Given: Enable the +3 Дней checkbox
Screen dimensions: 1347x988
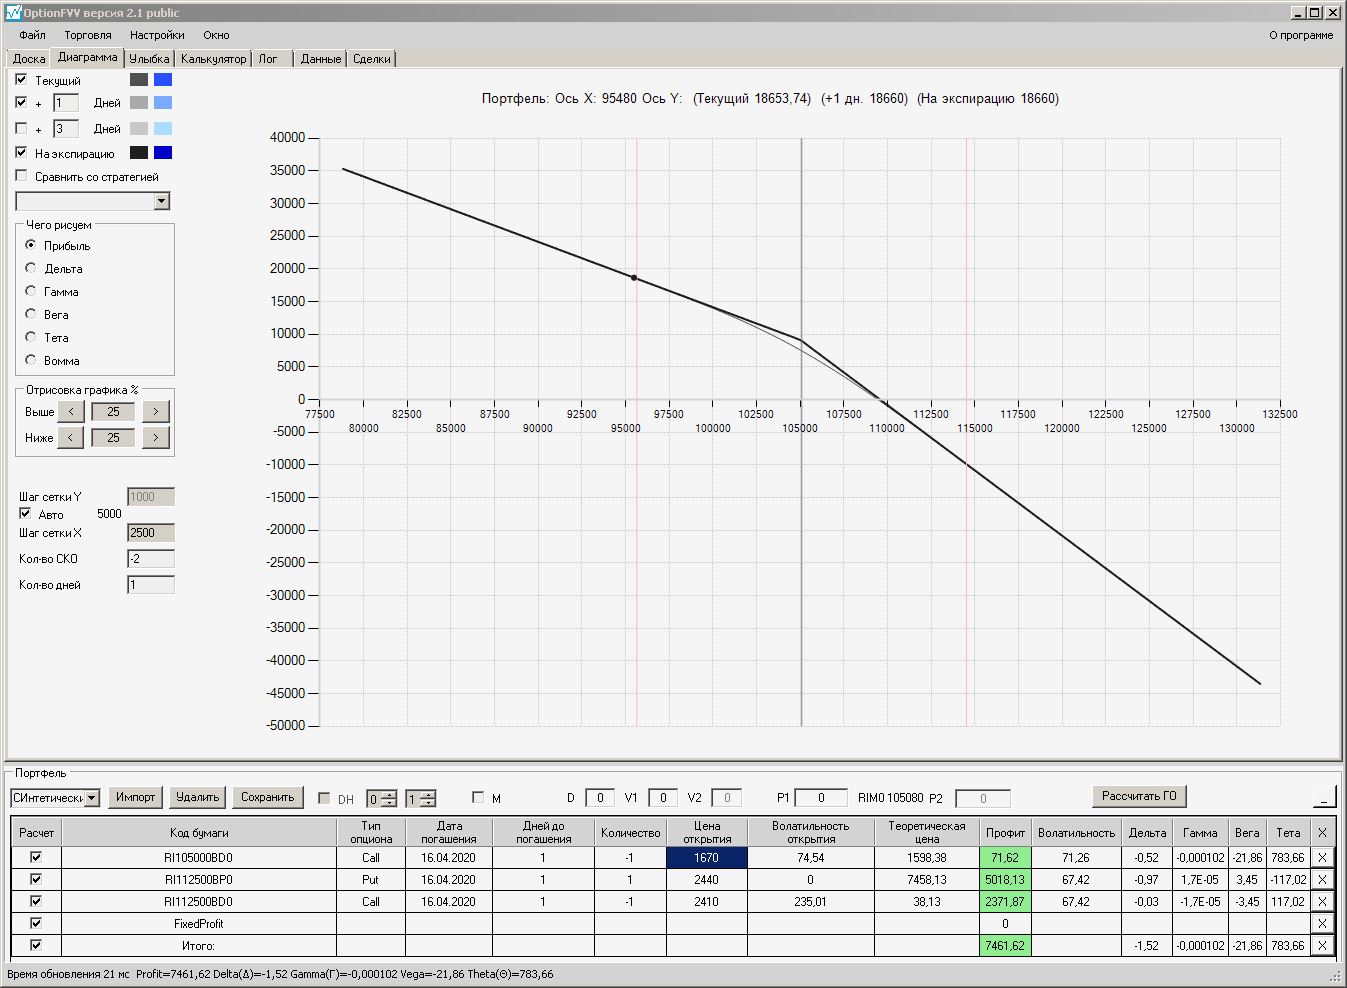Looking at the screenshot, I should [21, 128].
